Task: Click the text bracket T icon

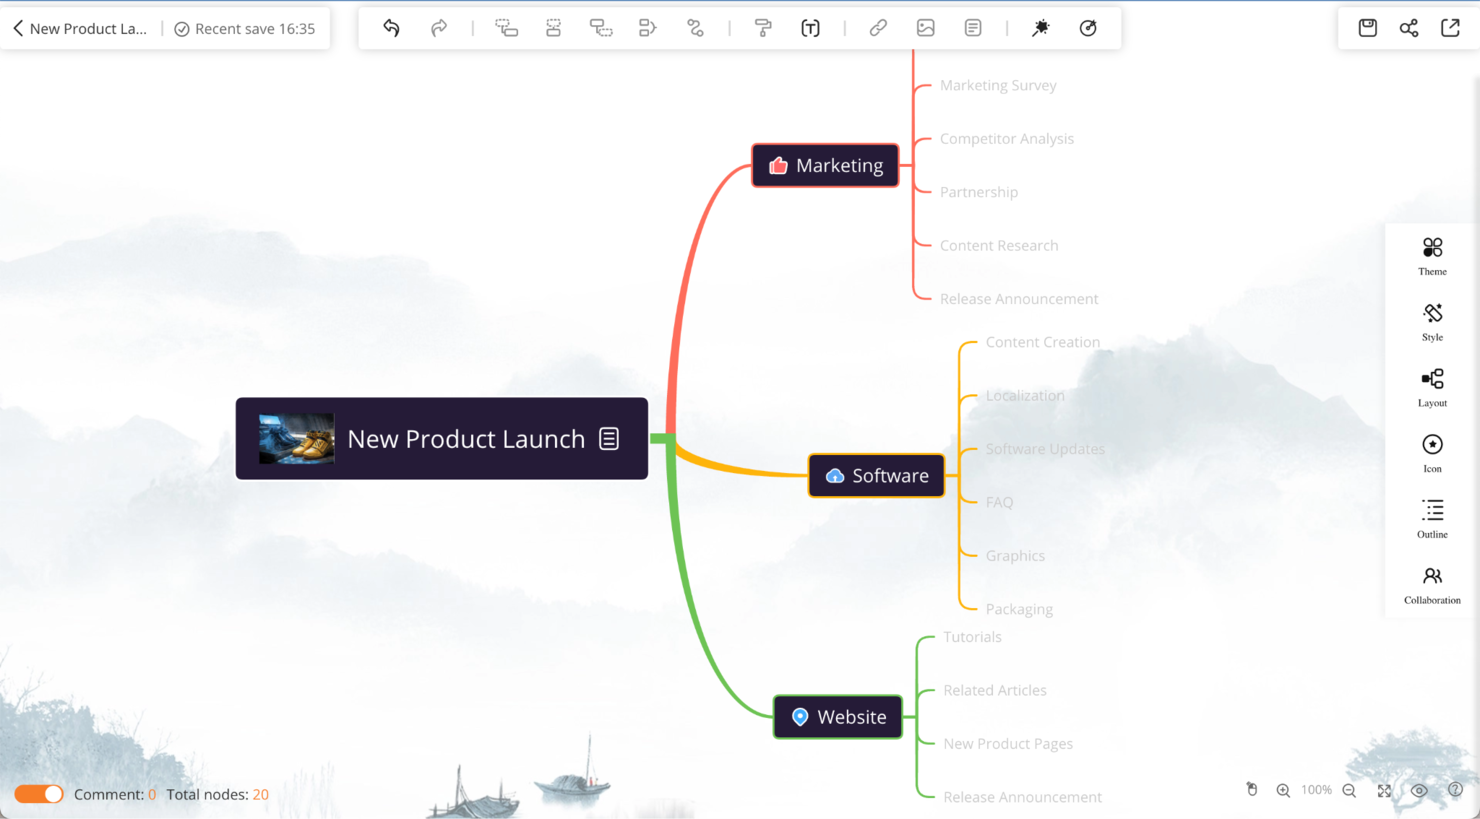Action: pyautogui.click(x=810, y=28)
